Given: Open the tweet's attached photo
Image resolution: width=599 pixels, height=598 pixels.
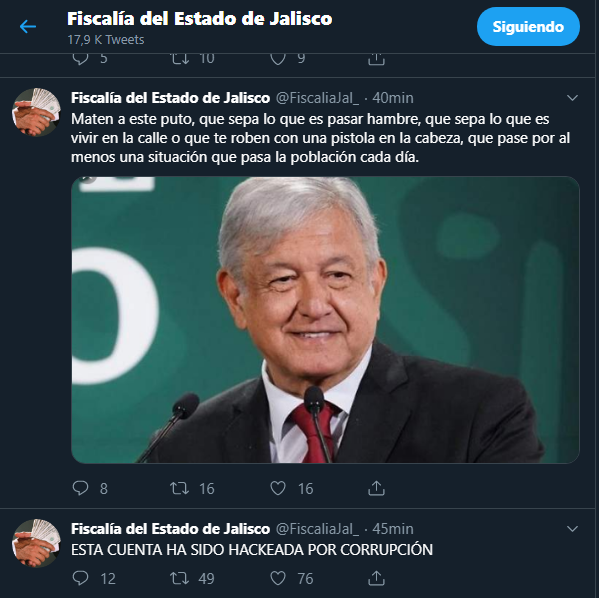Looking at the screenshot, I should pos(325,320).
